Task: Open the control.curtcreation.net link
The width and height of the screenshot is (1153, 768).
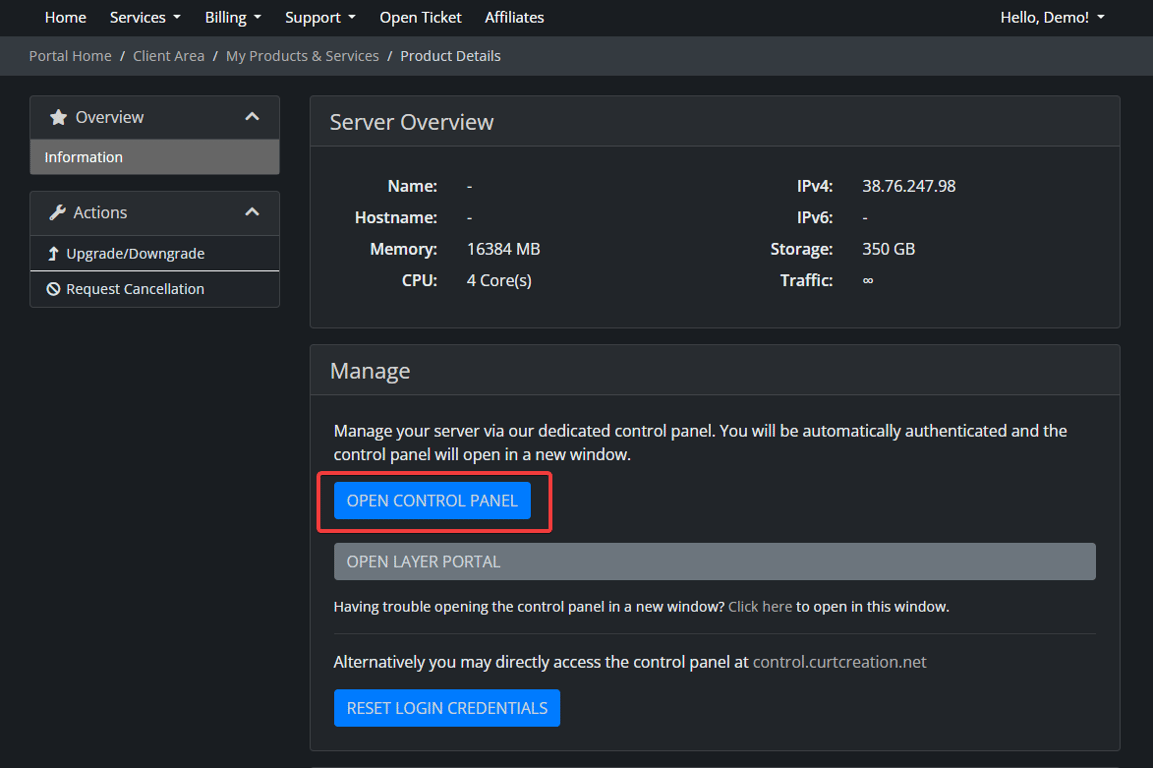Action: coord(839,662)
